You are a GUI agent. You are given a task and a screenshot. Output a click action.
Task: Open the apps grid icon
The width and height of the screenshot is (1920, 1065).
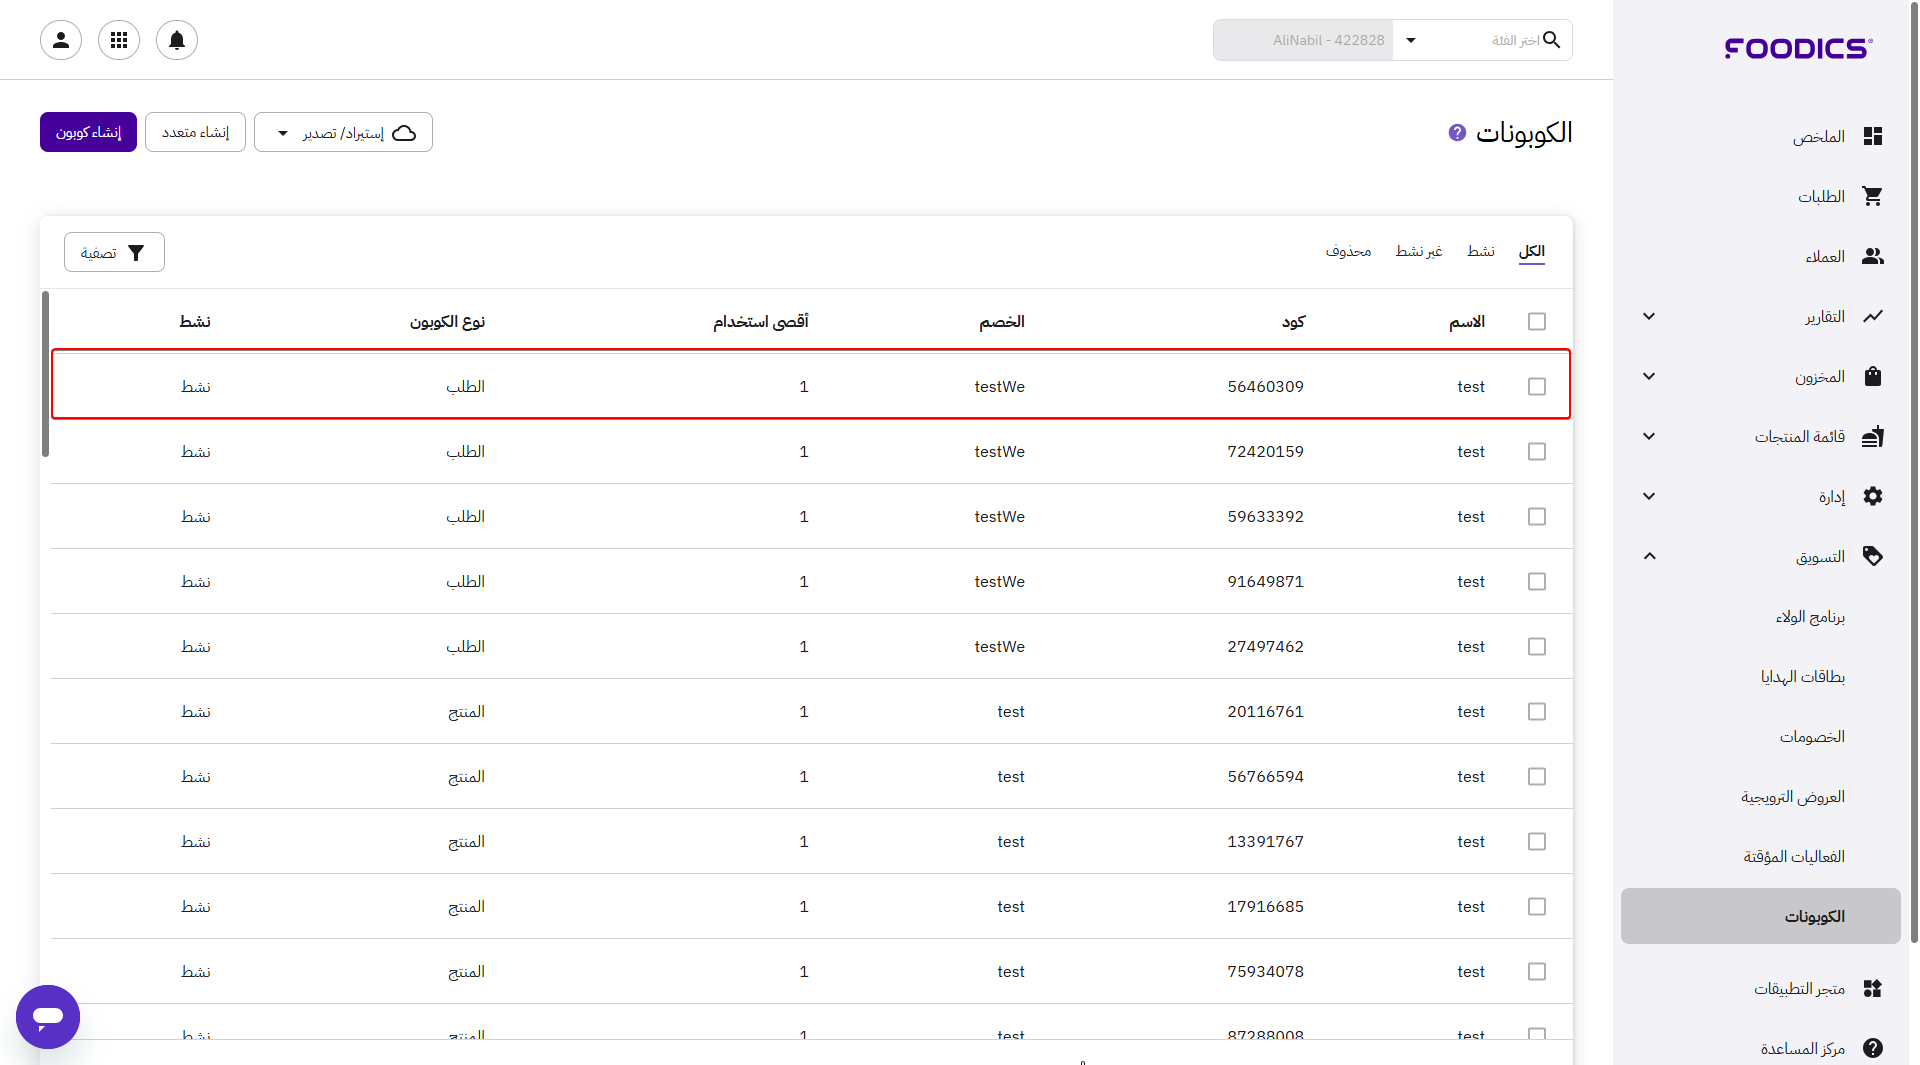tap(119, 40)
